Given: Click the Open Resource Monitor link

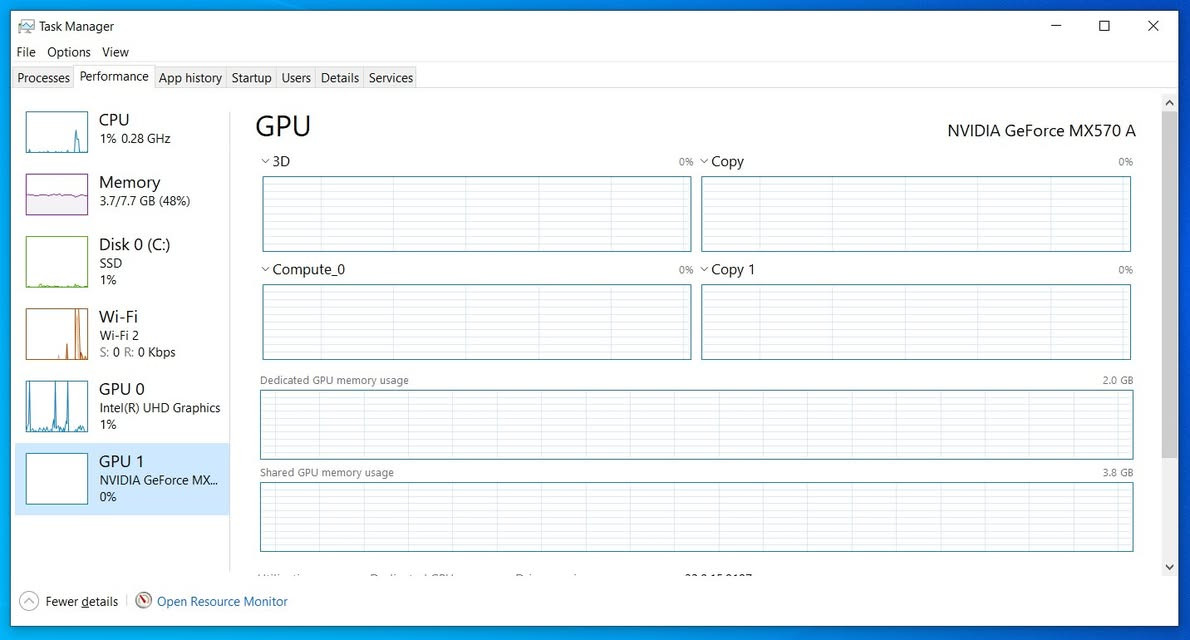Looking at the screenshot, I should click(222, 601).
